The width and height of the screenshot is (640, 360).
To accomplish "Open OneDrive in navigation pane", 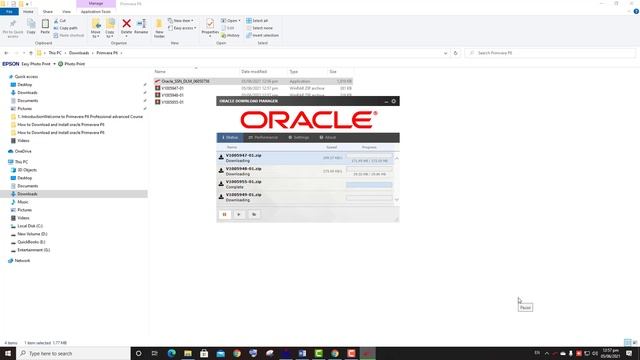I will click(x=23, y=151).
